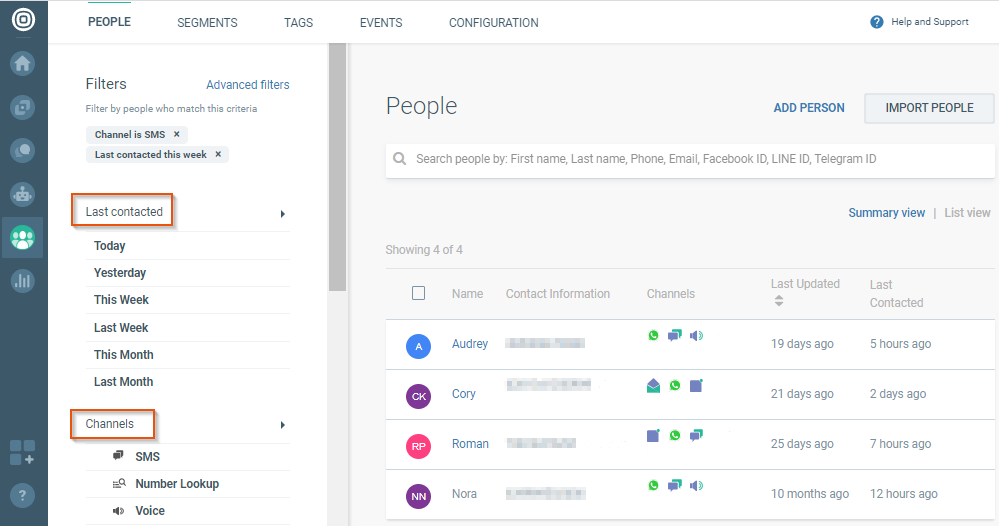Click the Infobip logo at top left
This screenshot has width=999, height=526.
pyautogui.click(x=23, y=19)
